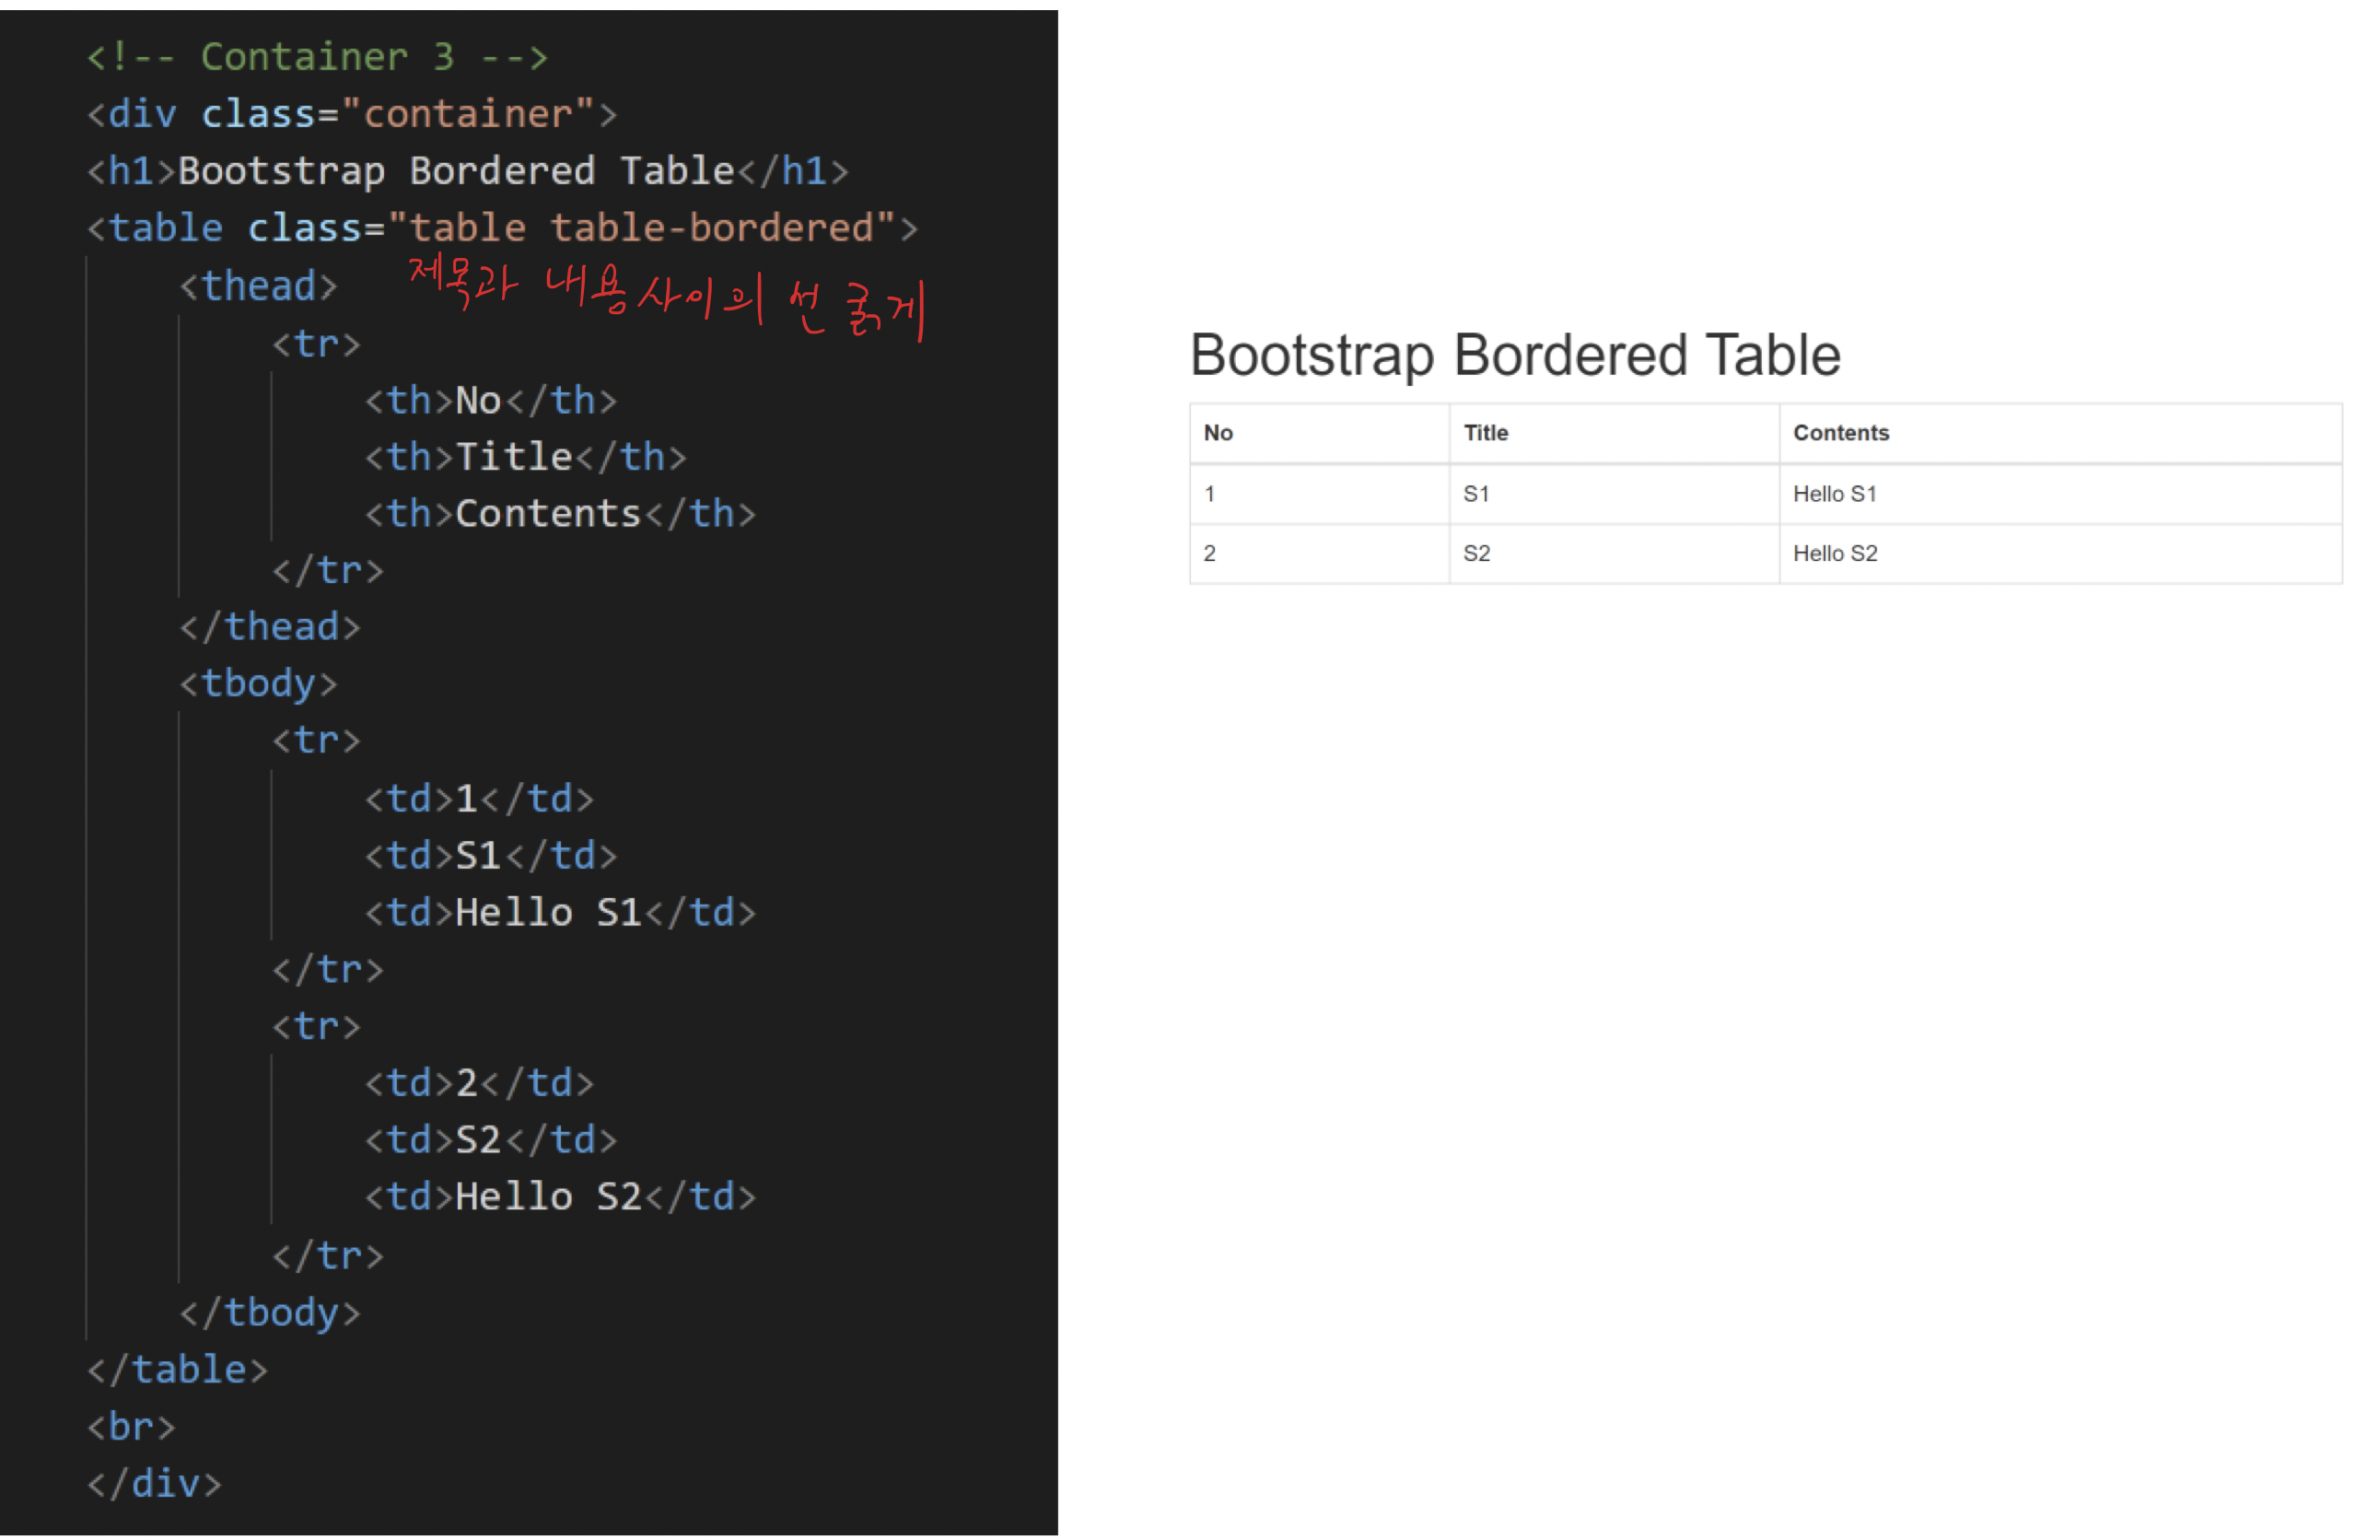Select the 'Hello S1' table cell
This screenshot has width=2380, height=1540.
pyautogui.click(x=1834, y=494)
